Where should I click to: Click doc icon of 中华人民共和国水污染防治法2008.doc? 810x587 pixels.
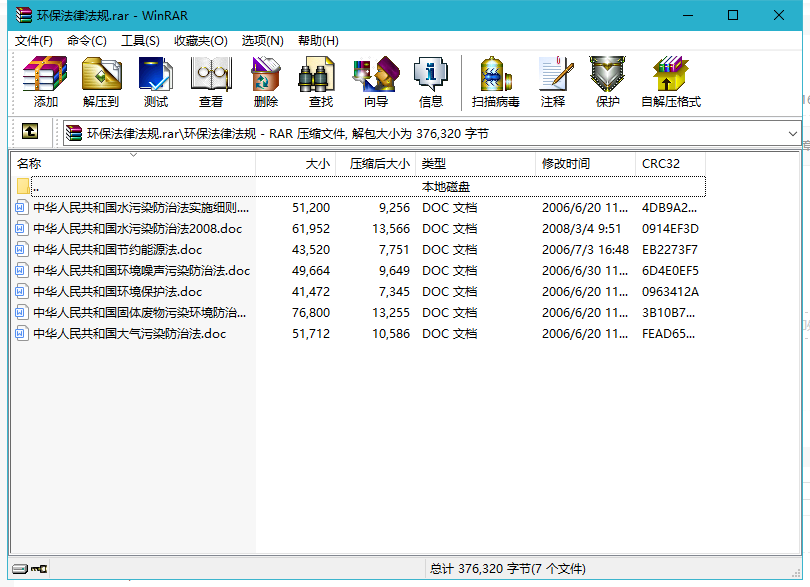(x=20, y=228)
